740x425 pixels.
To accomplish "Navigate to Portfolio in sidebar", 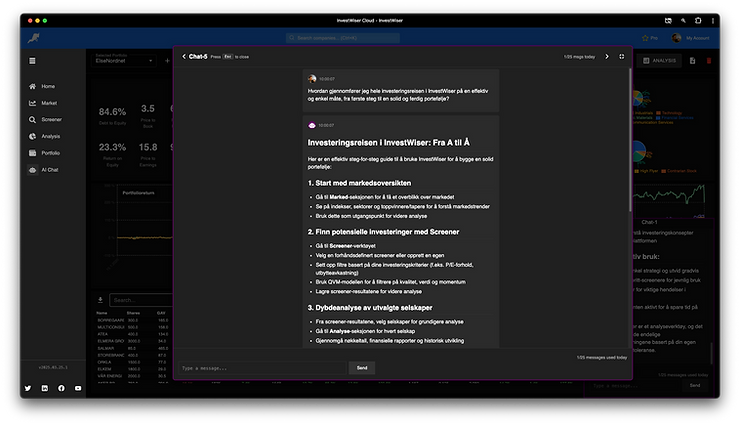I will click(50, 153).
